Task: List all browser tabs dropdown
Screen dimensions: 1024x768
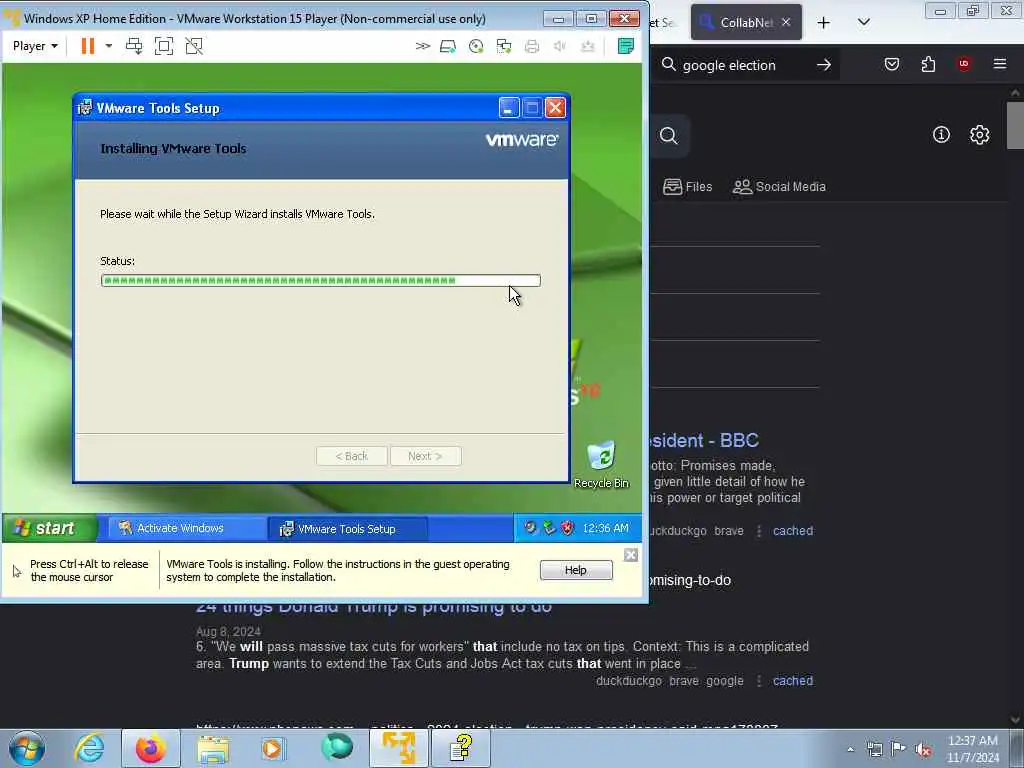Action: click(863, 22)
